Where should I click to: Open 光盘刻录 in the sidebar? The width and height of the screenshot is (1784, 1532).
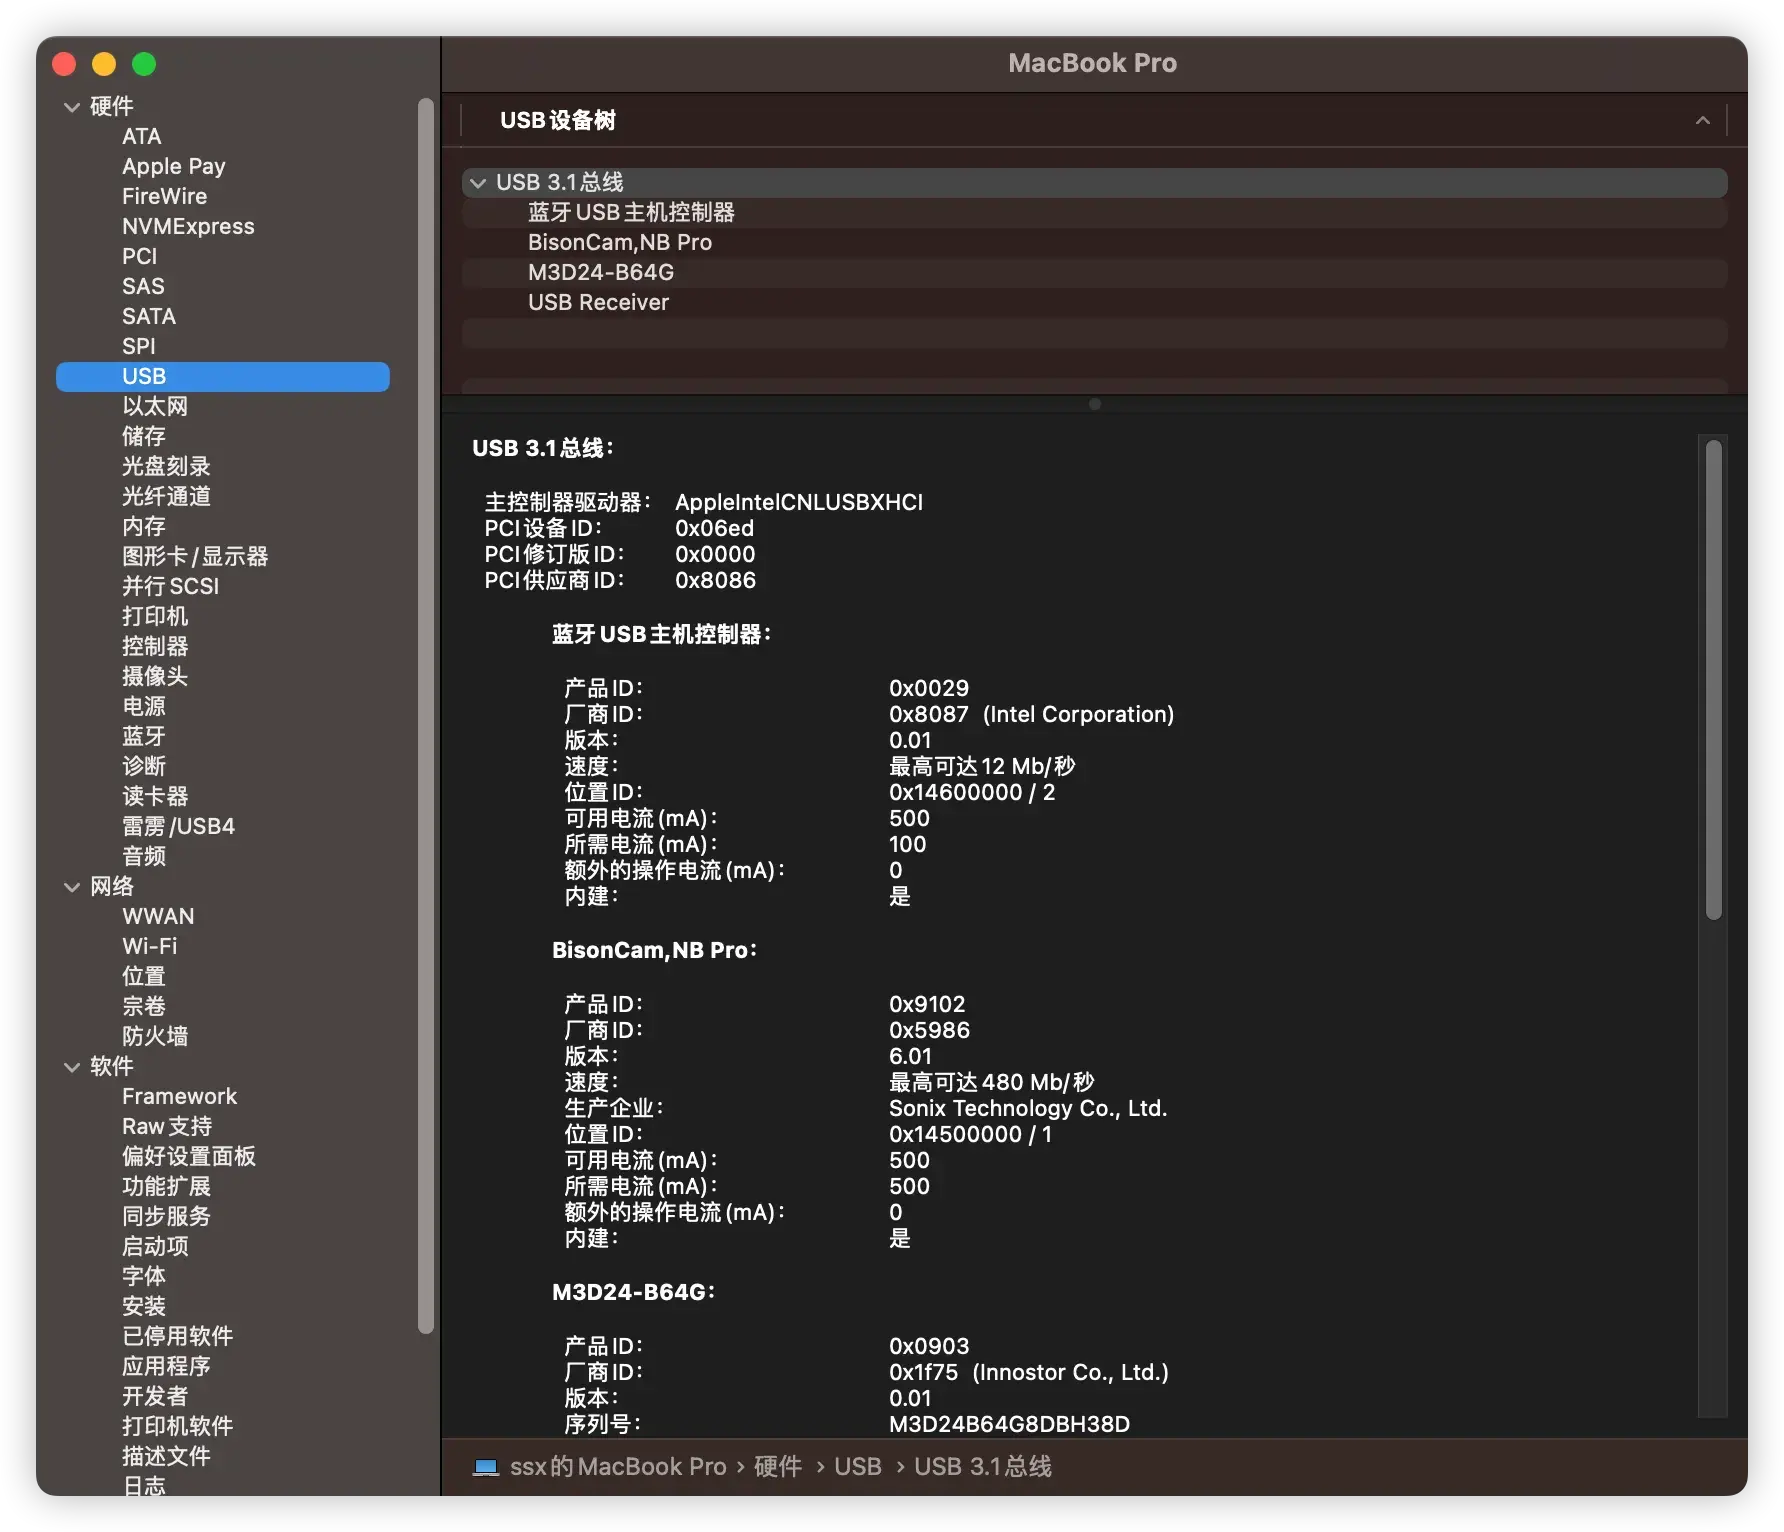(166, 466)
